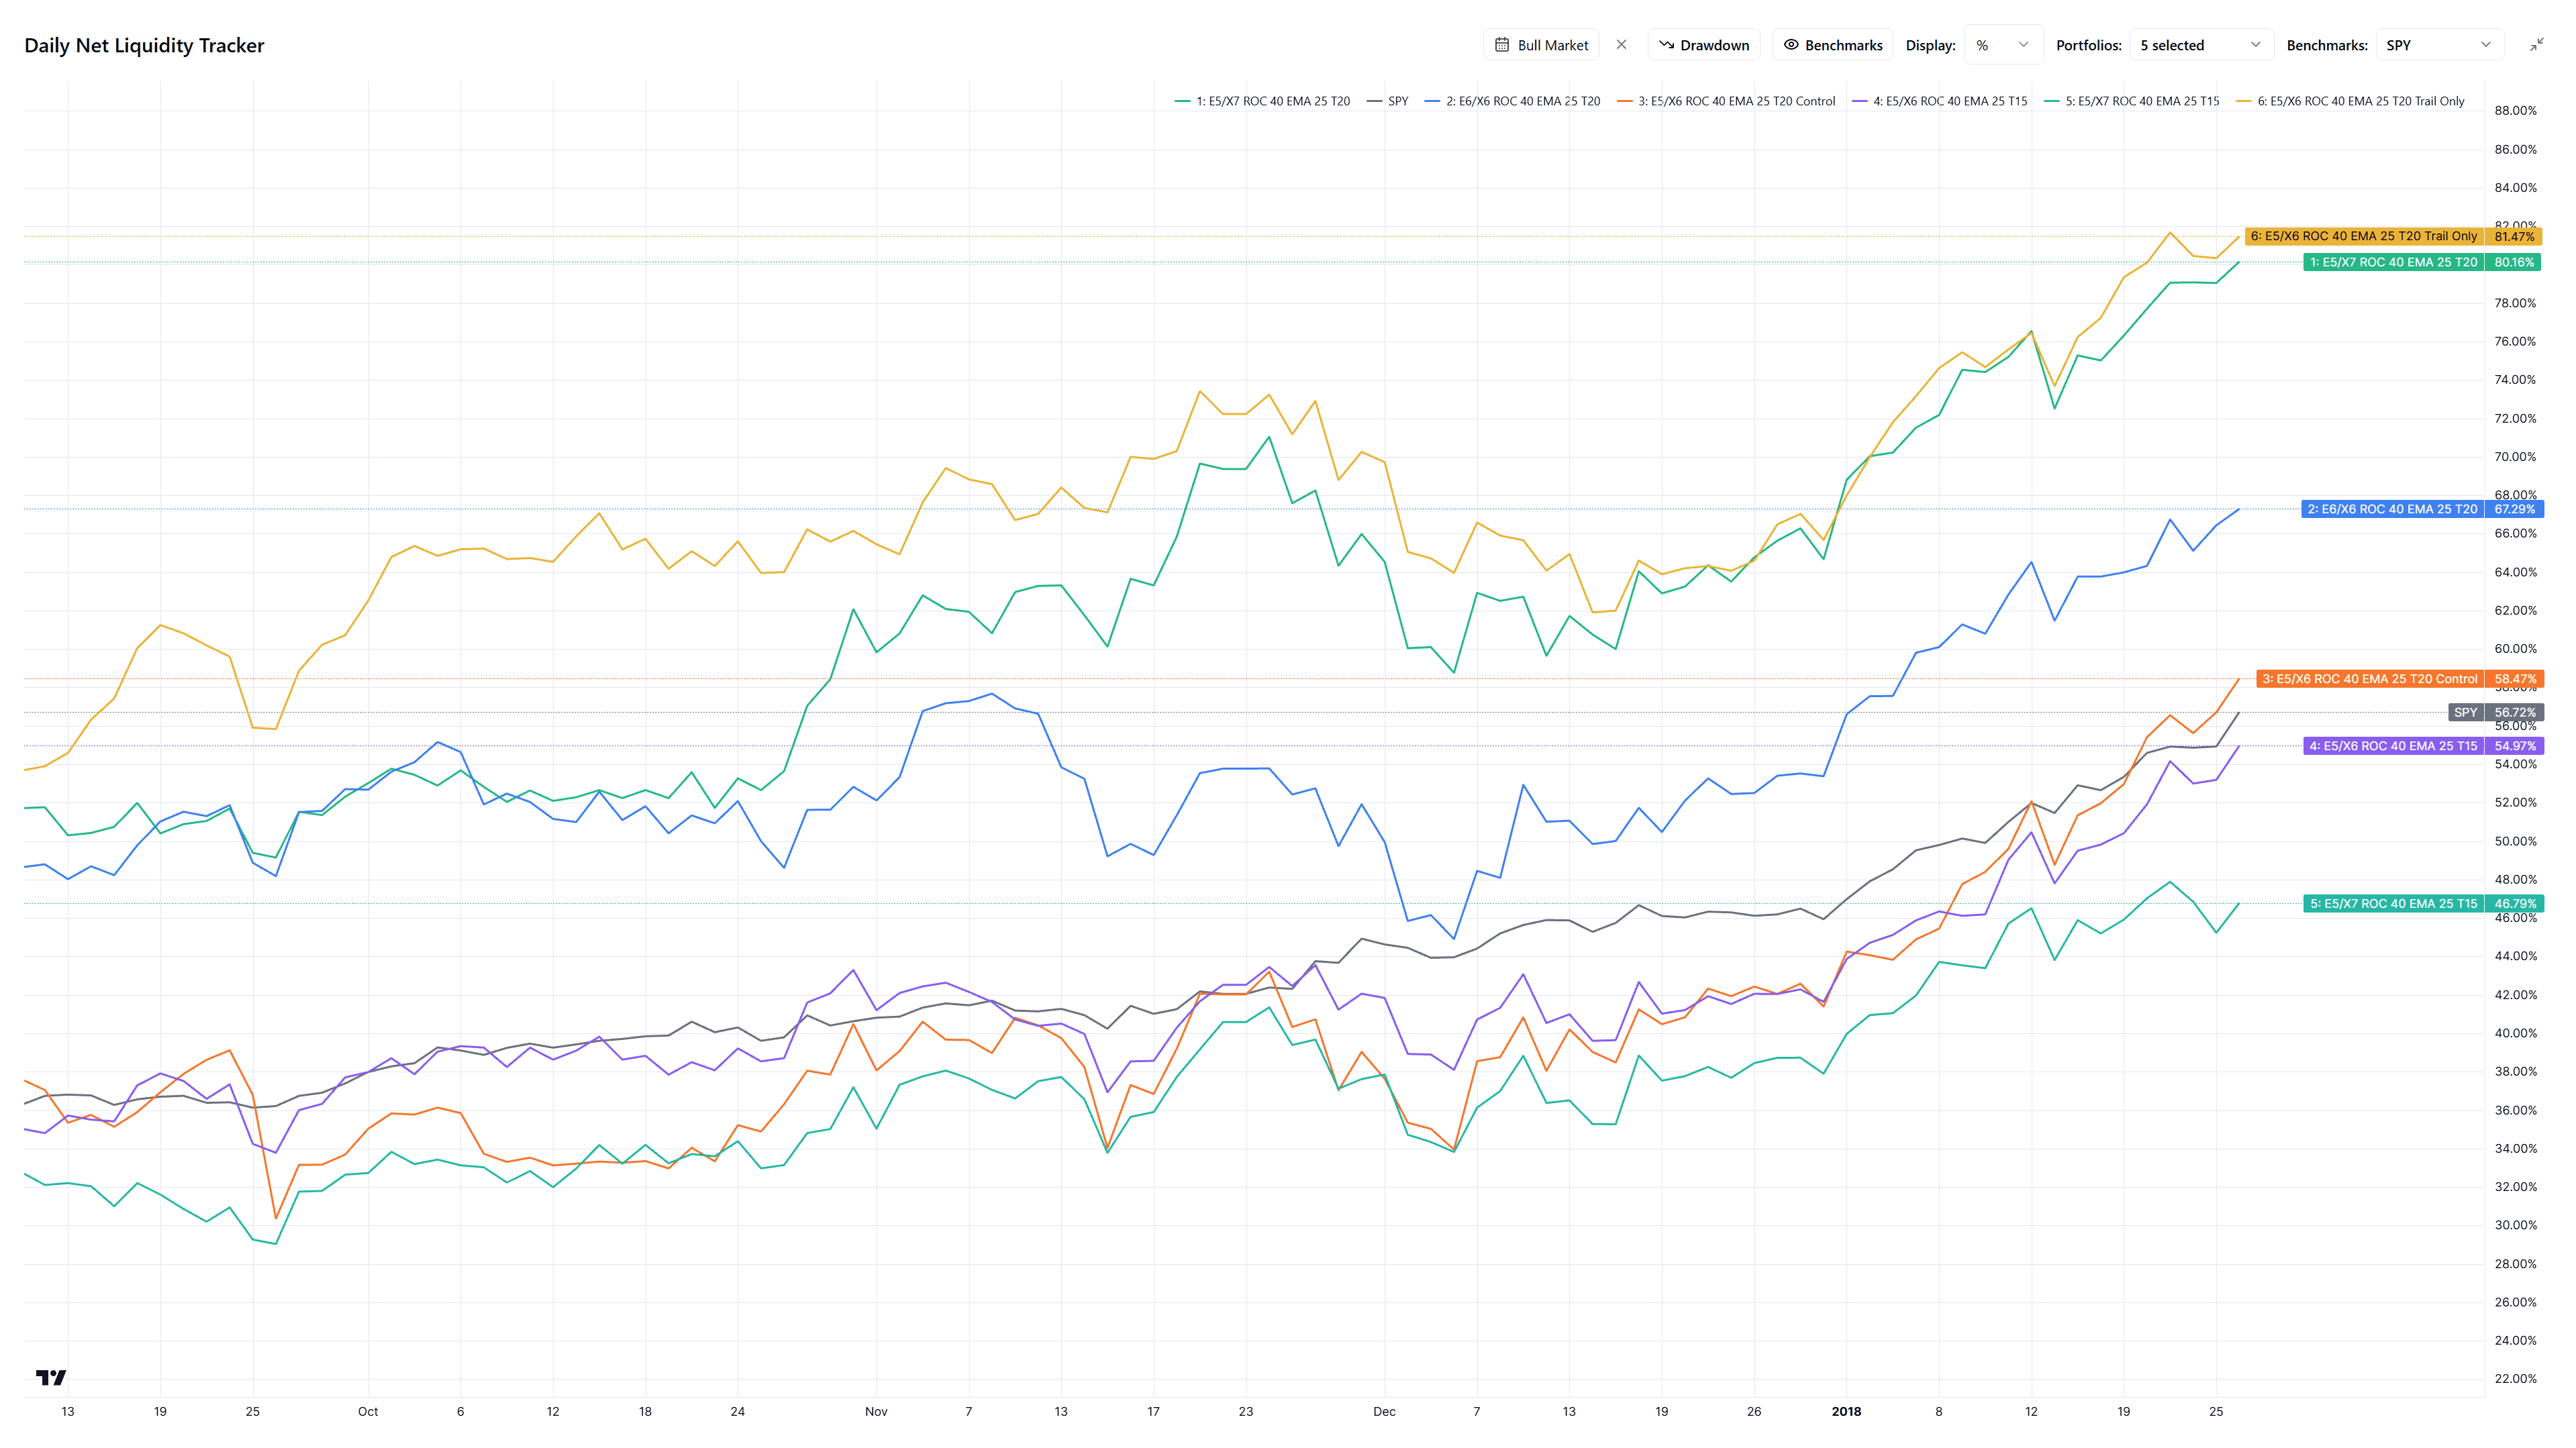Toggle legend 3: E5/X6 T20 Control

(1726, 101)
